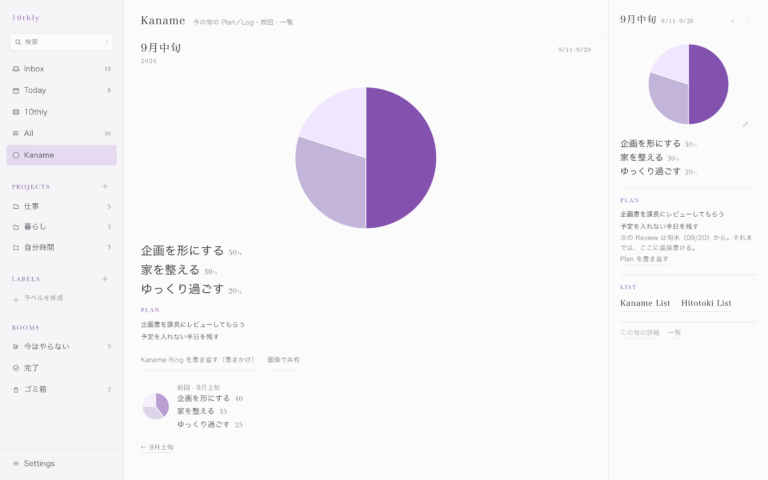Viewport: 768px width, 480px height.
Task: Open Settings at the sidebar bottom
Action: click(x=62, y=463)
